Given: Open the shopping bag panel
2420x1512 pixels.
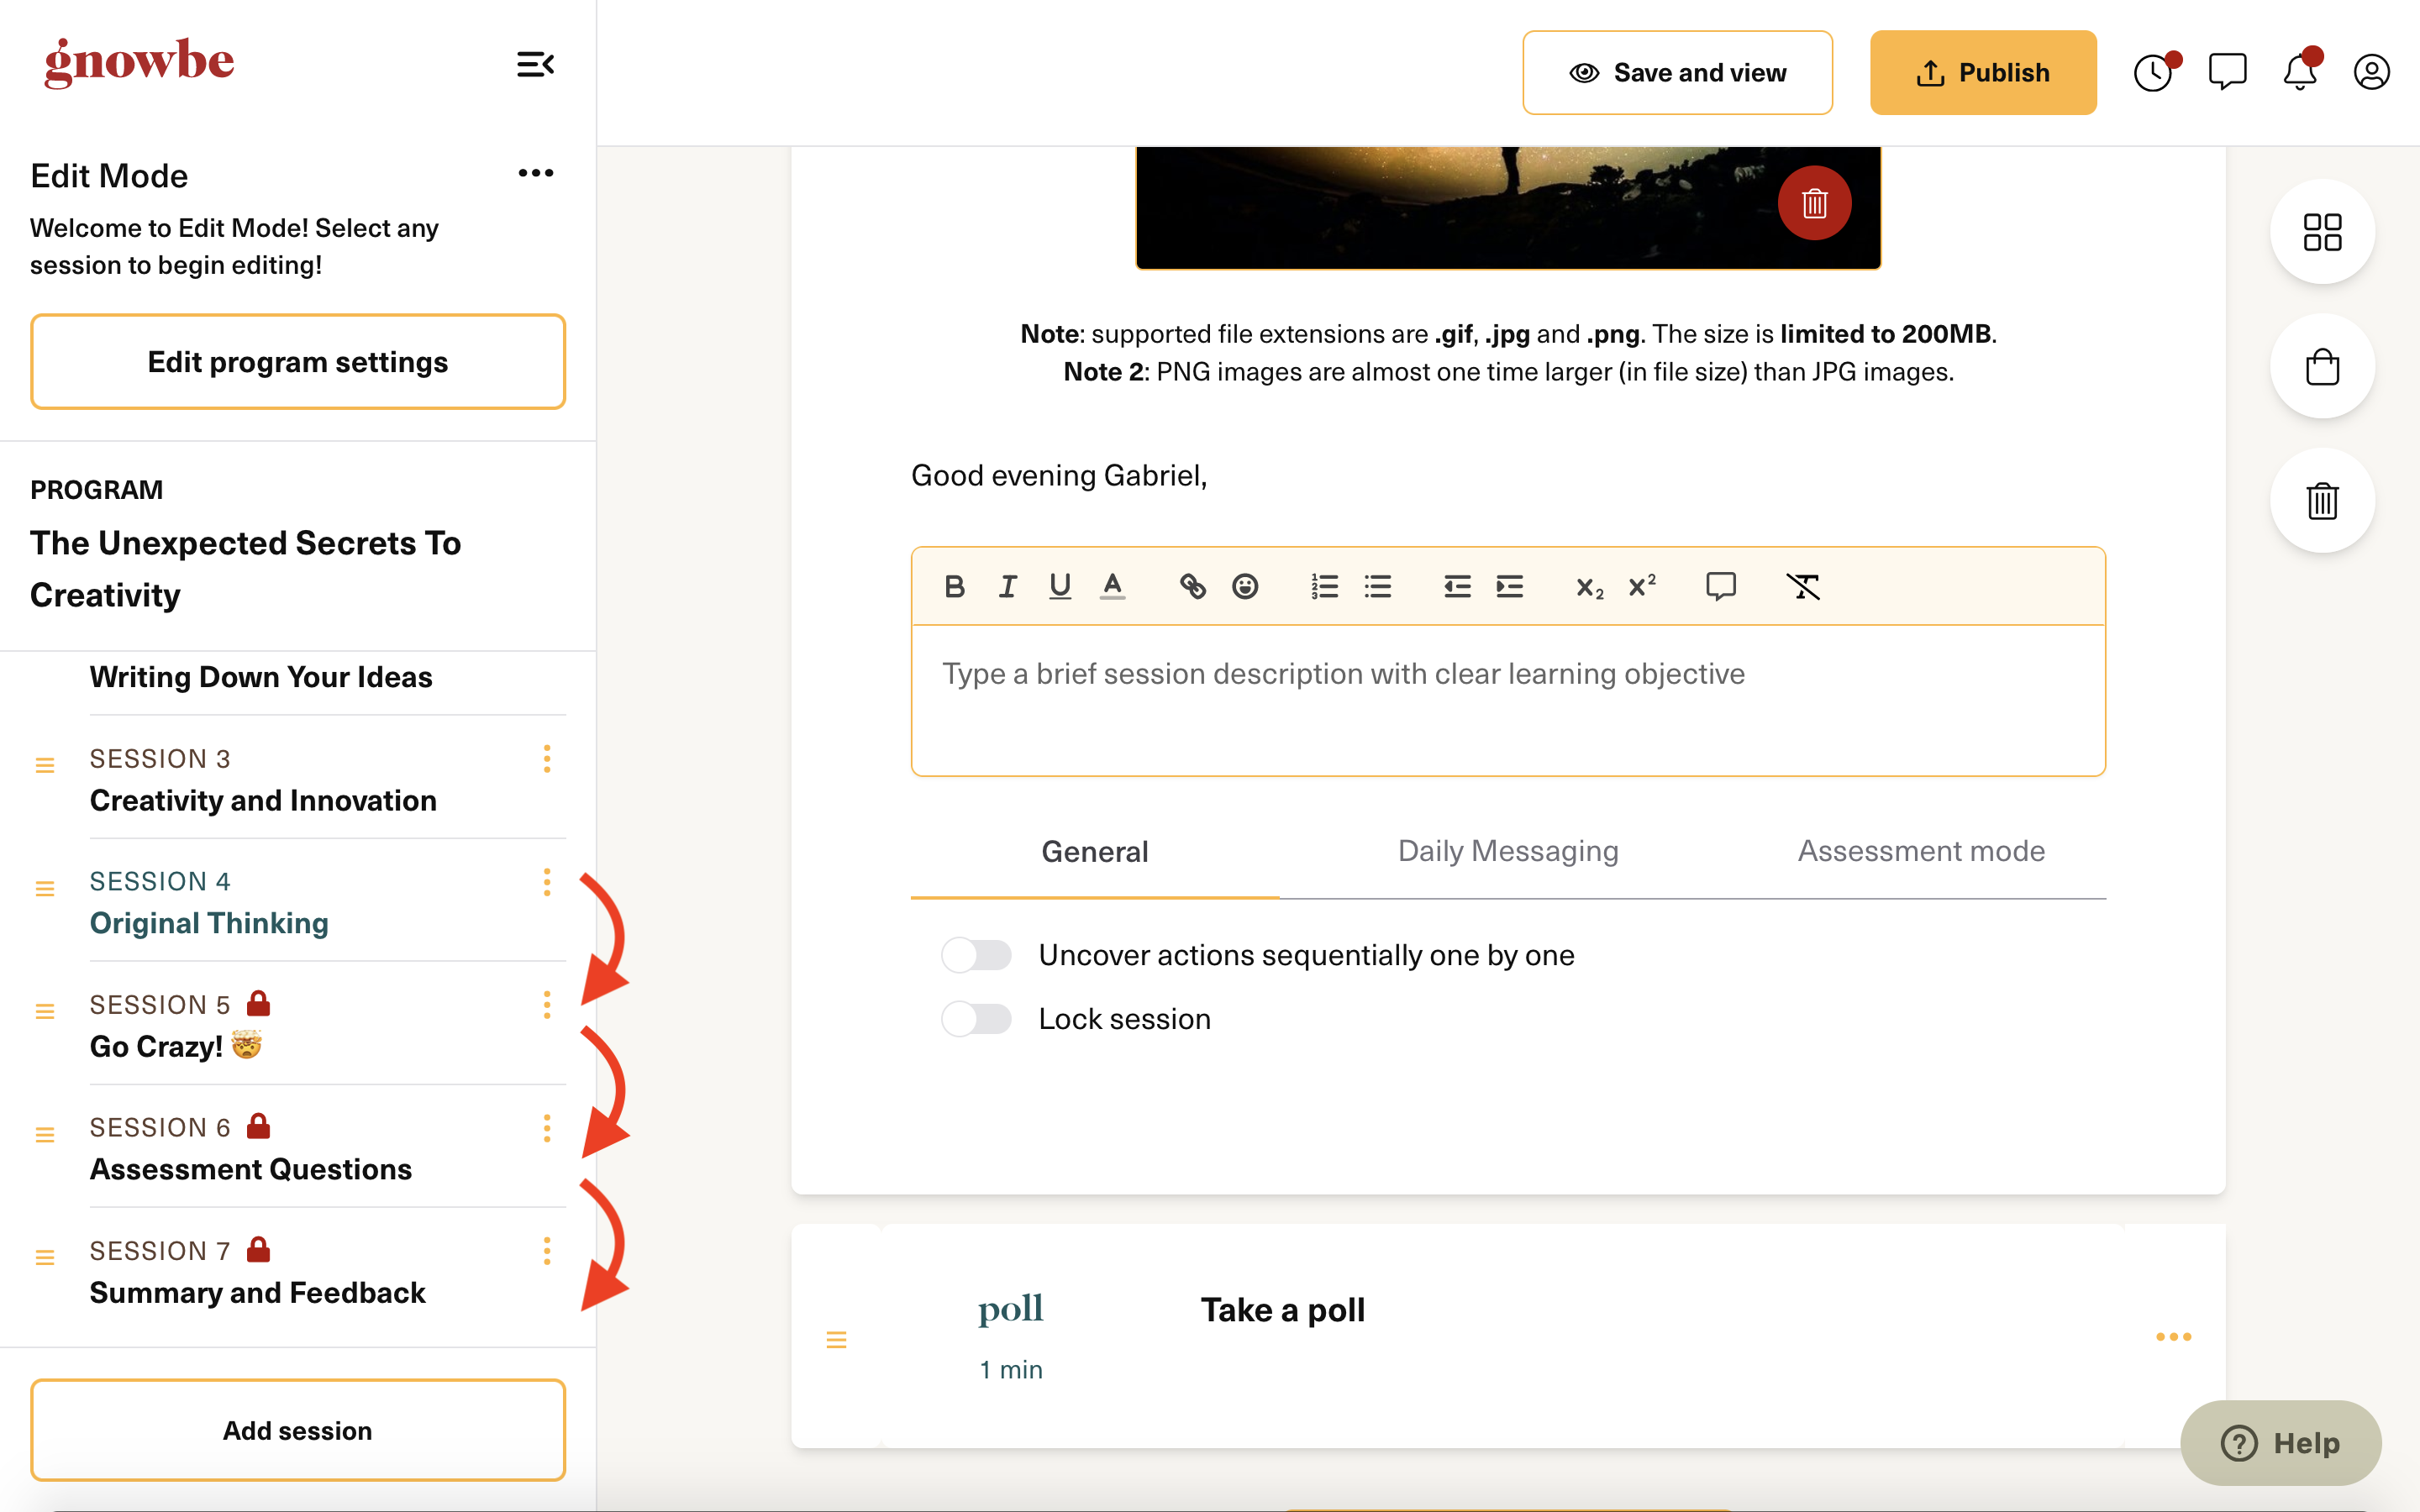Looking at the screenshot, I should [x=2322, y=367].
